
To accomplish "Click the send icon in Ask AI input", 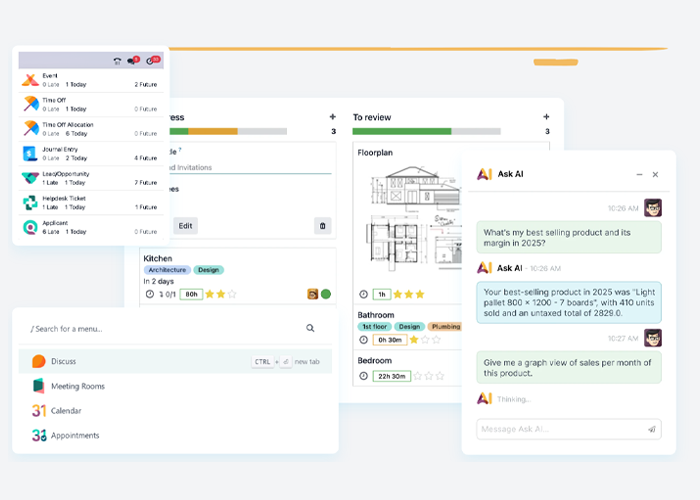I will click(651, 429).
